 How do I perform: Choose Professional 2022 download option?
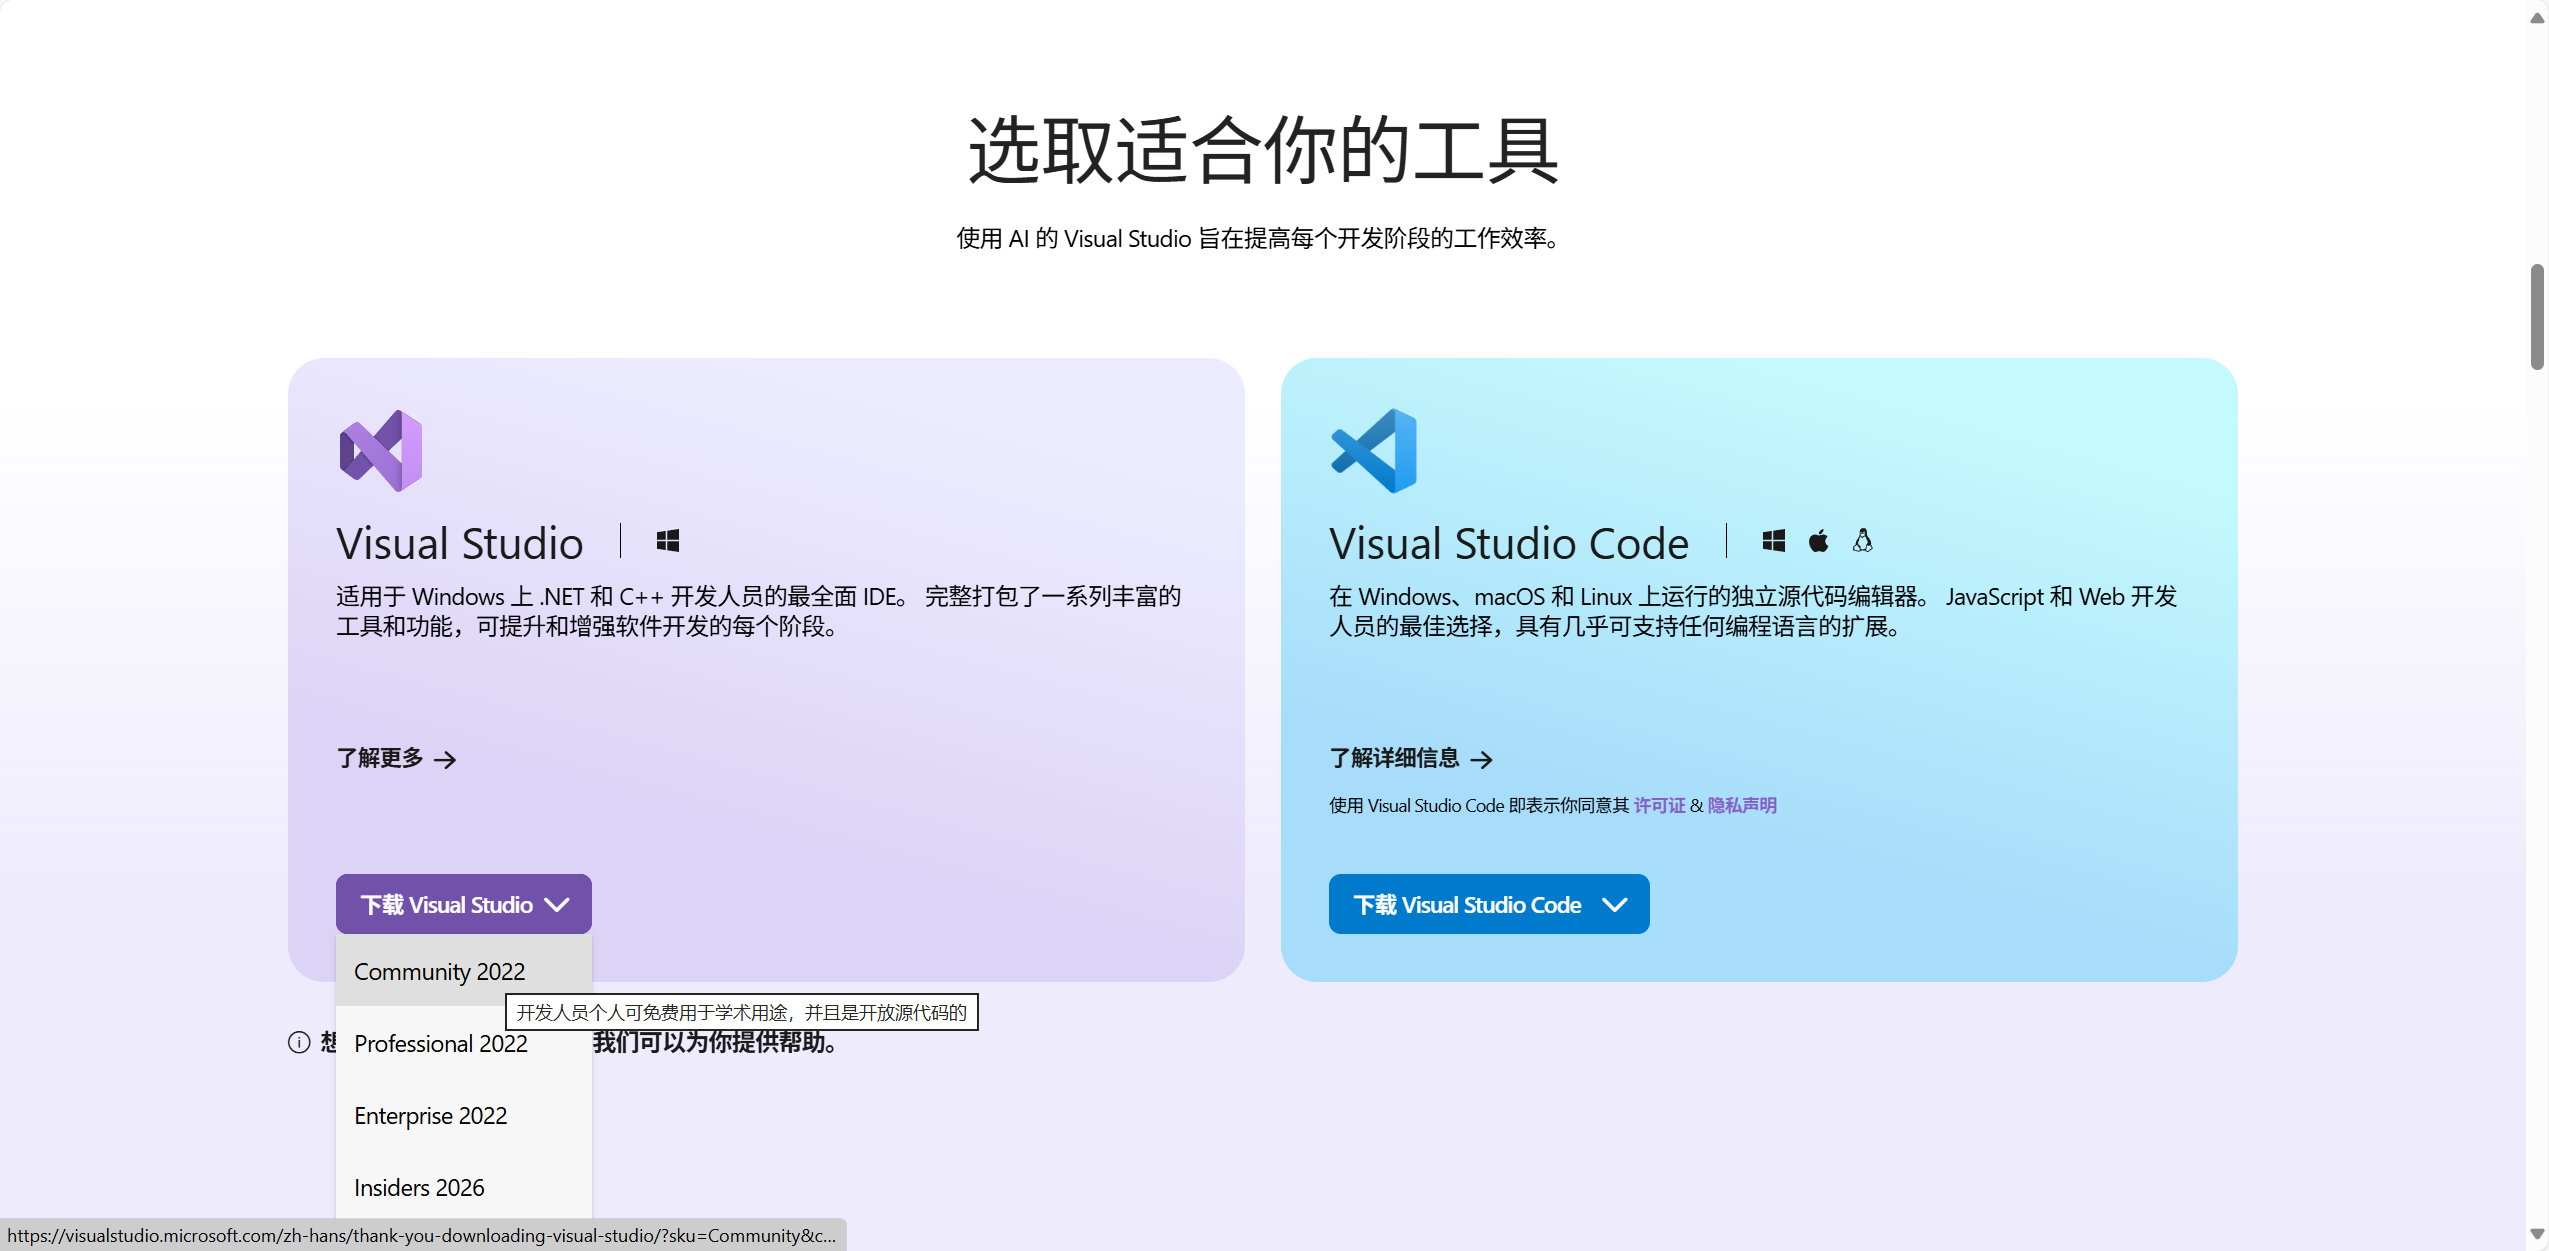coord(440,1044)
